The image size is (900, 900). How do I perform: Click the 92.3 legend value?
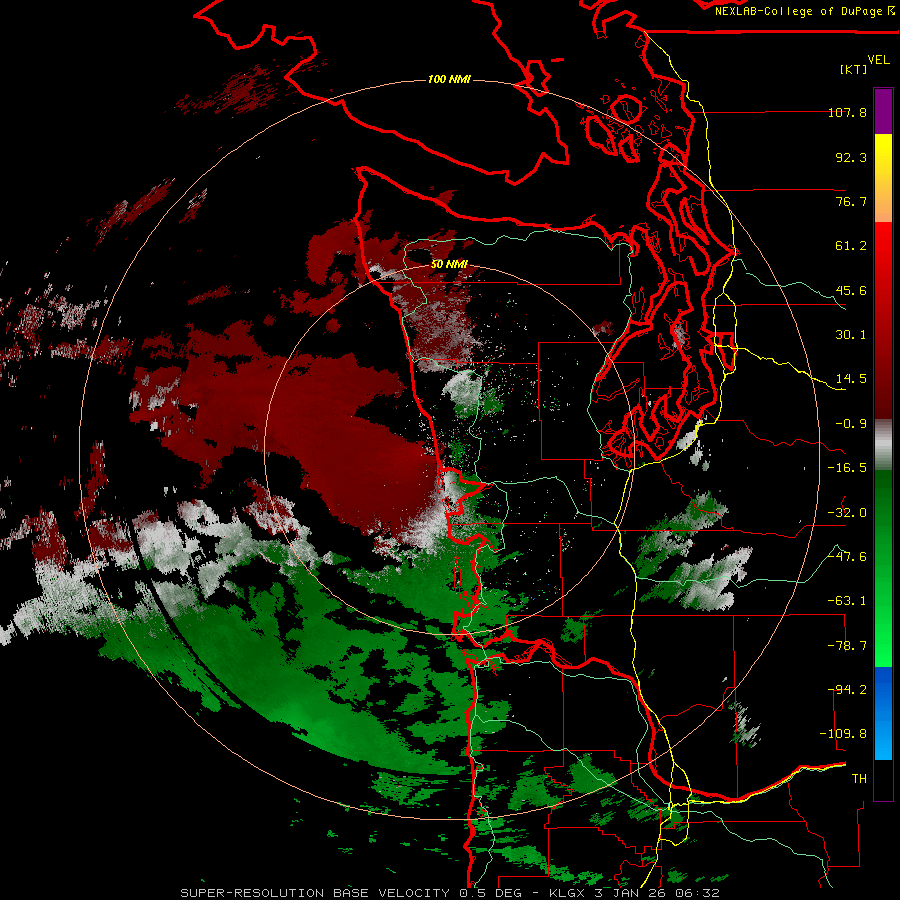[x=851, y=157]
